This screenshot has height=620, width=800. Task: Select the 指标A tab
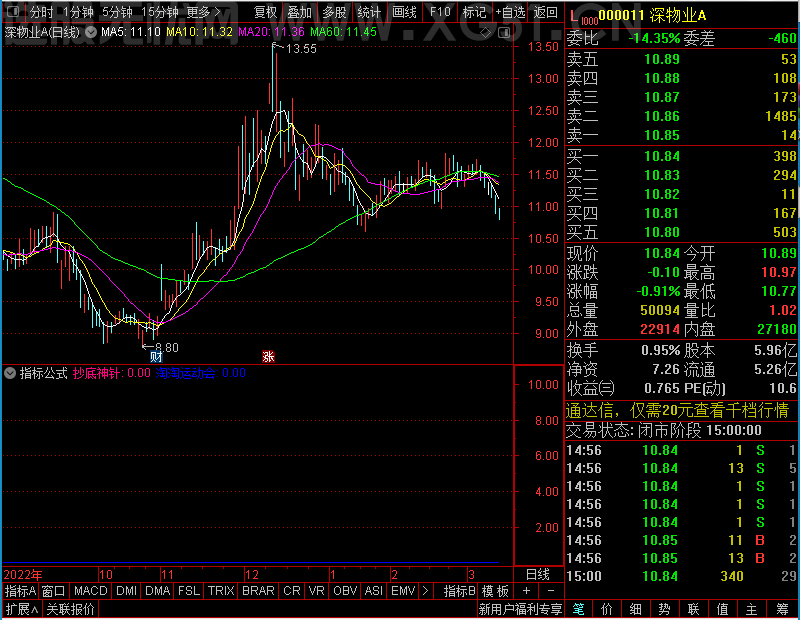coord(20,591)
